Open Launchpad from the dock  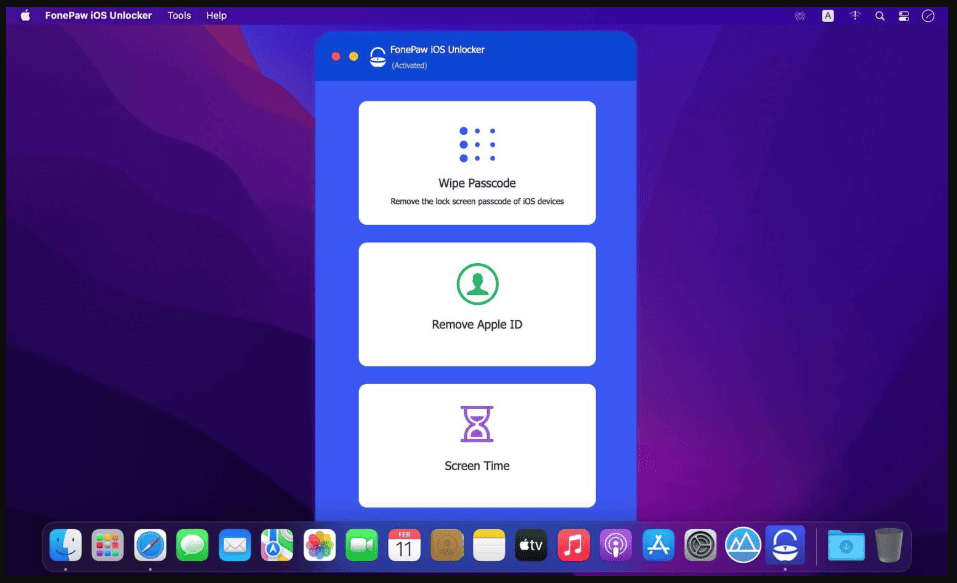tap(107, 545)
